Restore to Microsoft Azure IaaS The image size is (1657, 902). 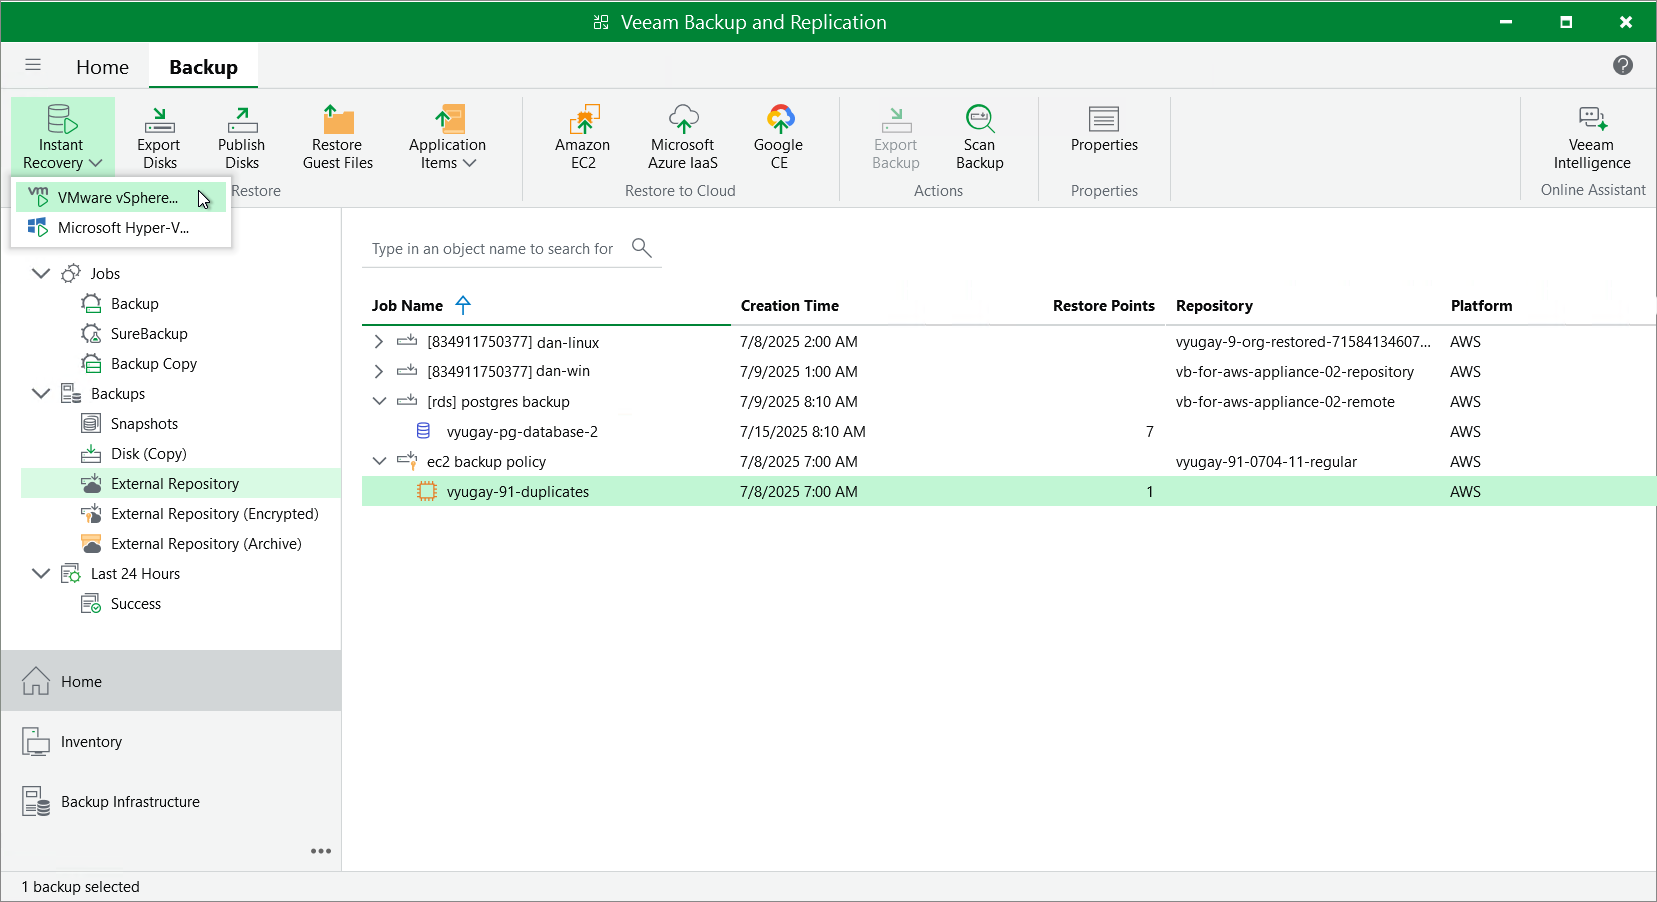pyautogui.click(x=683, y=137)
